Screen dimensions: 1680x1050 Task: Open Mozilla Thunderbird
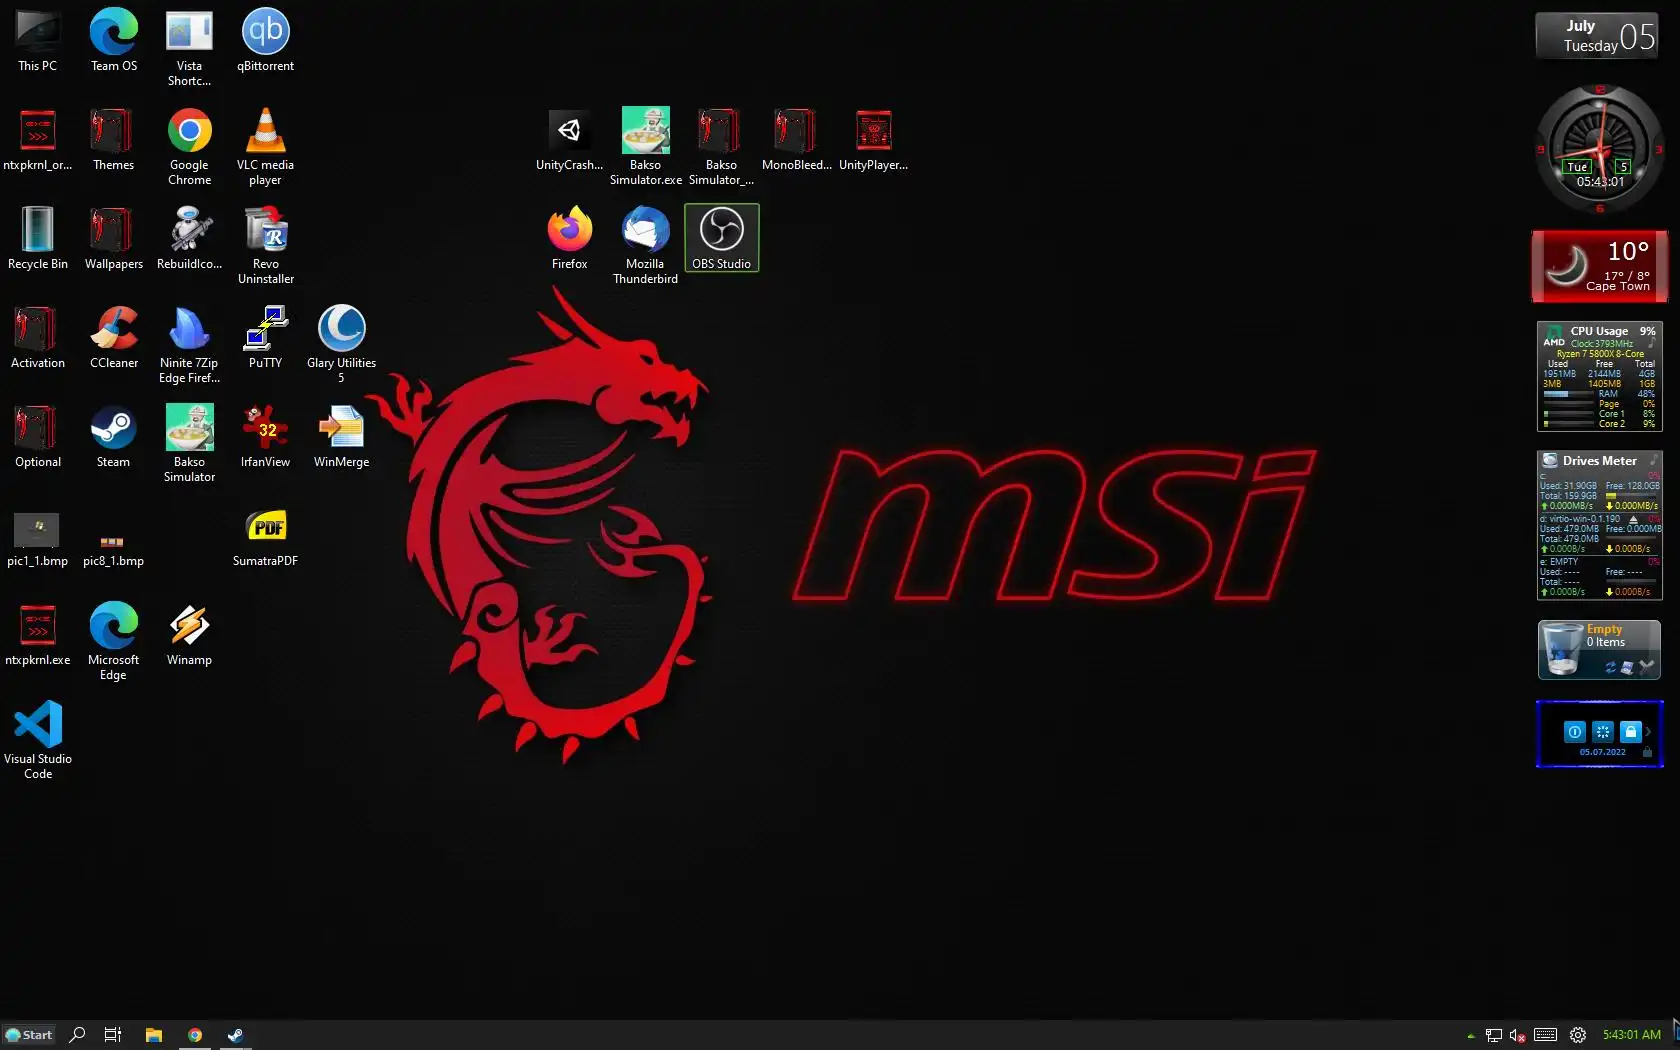click(x=645, y=246)
